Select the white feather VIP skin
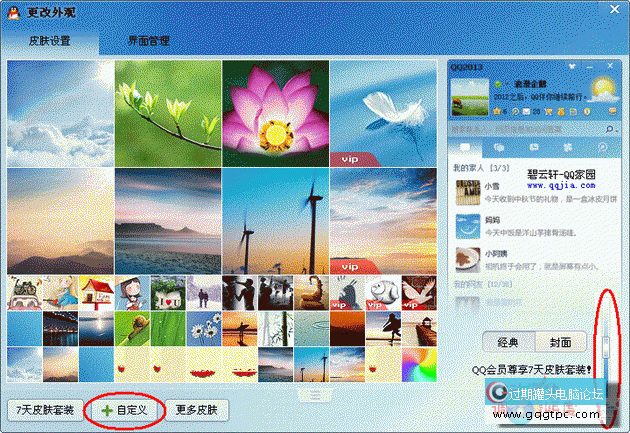 [382, 112]
